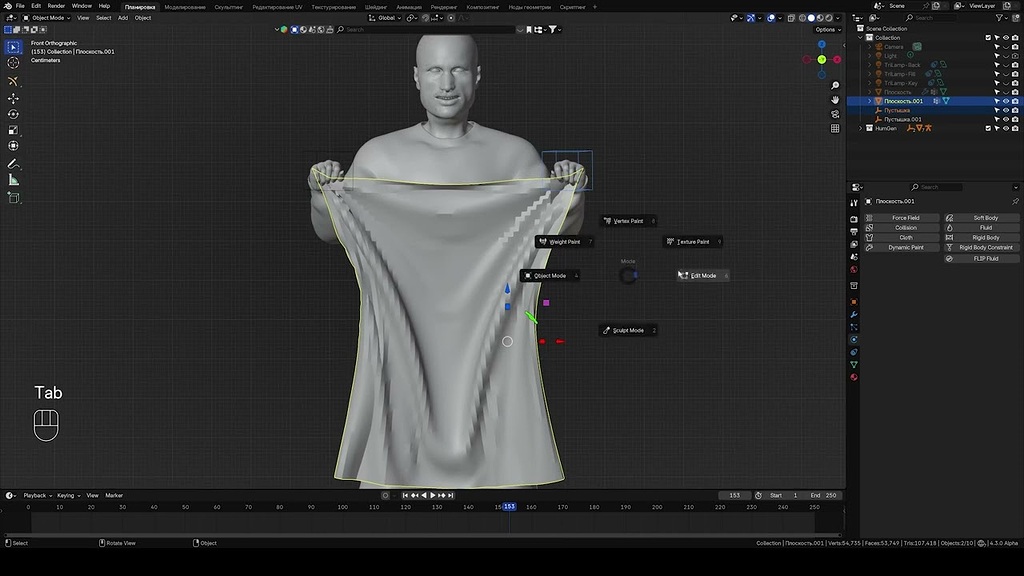Open the Particles properties tab

click(x=854, y=327)
